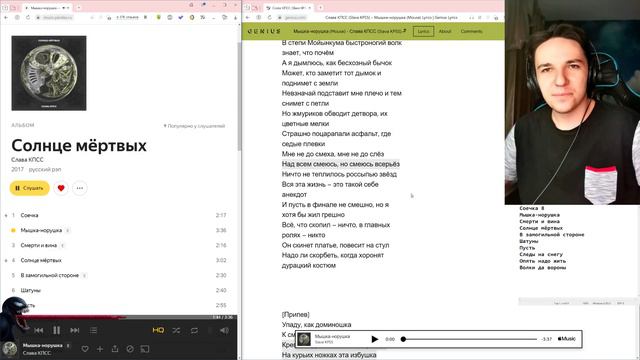Screen dimensions: 640x360
Task: Toggle repeat mode in player
Action: pyautogui.click(x=194, y=330)
